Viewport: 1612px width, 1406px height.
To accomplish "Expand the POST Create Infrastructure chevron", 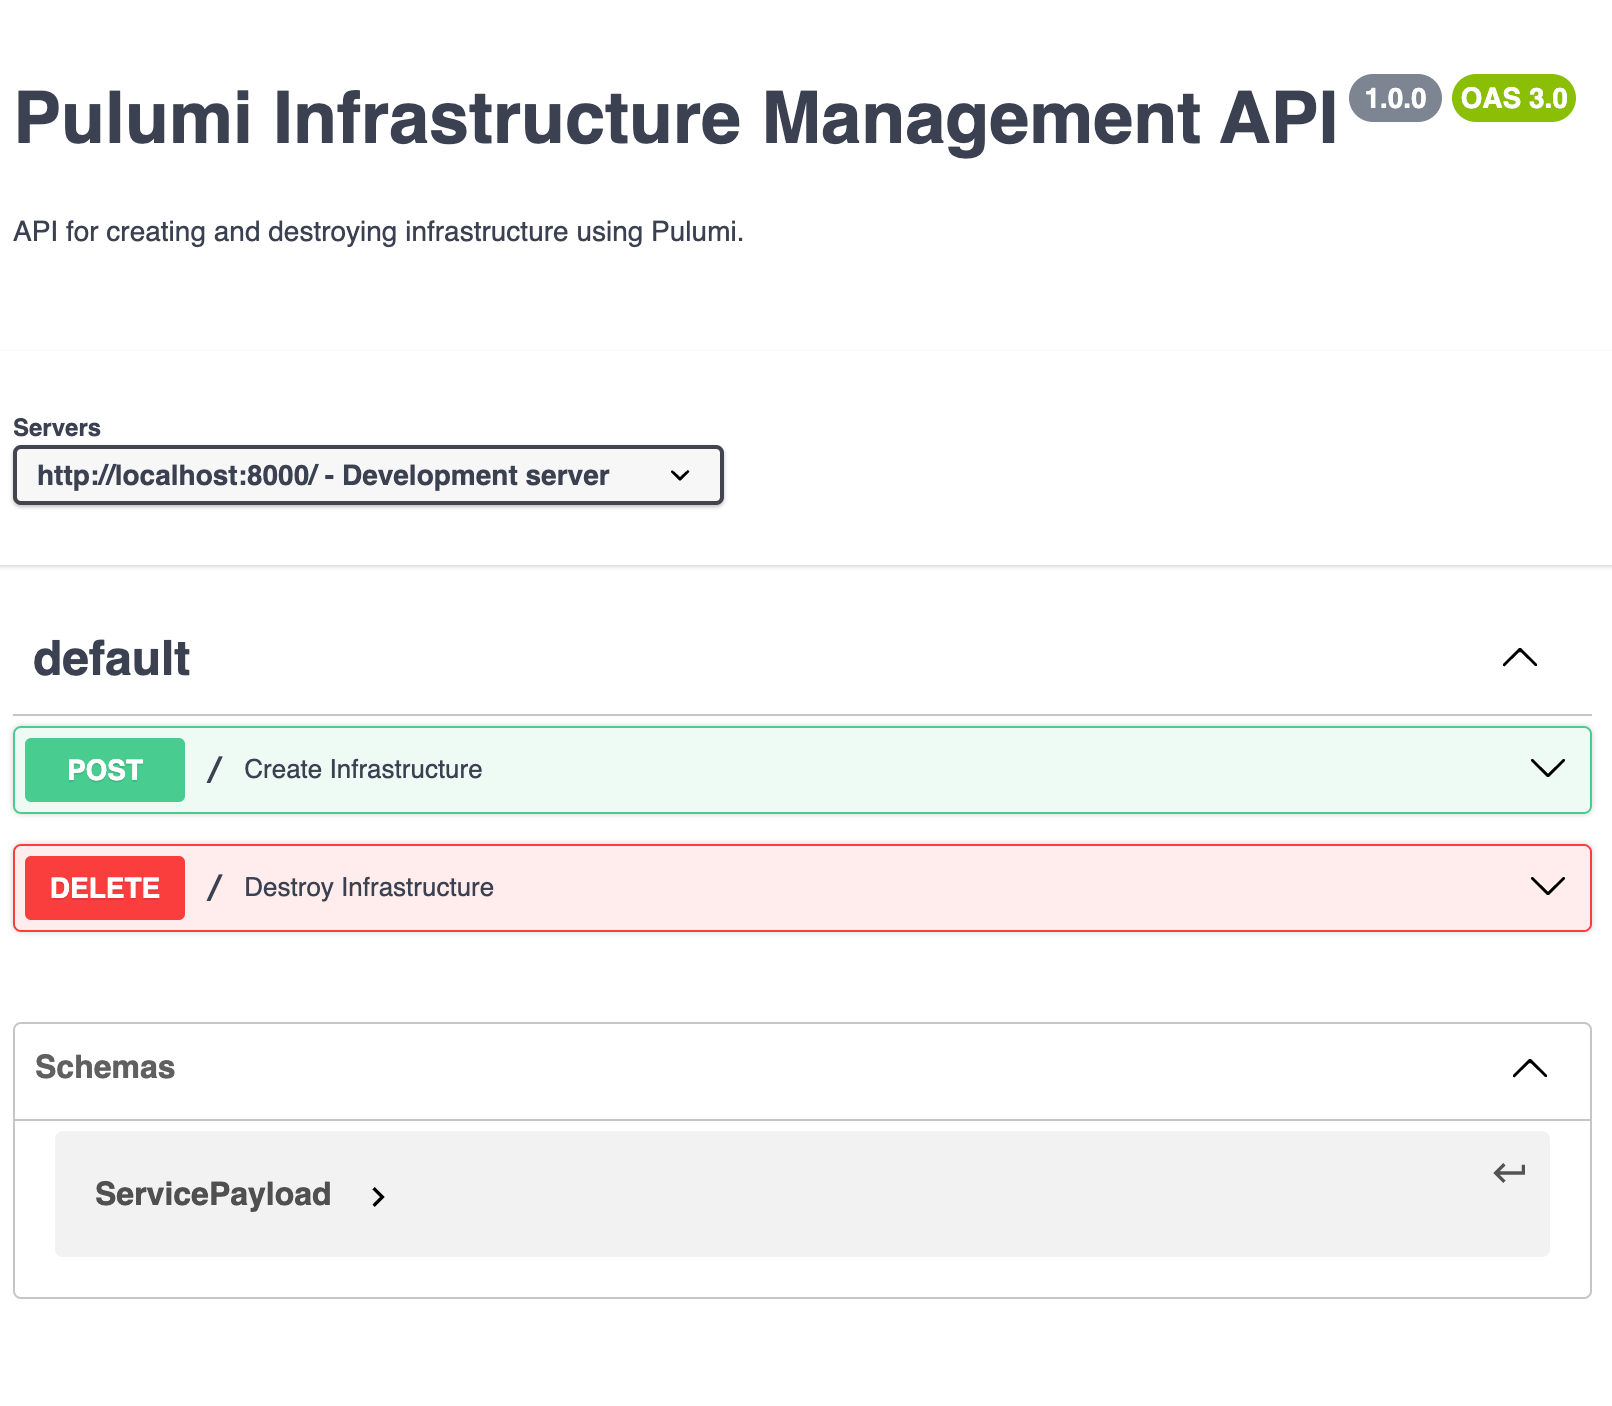I will coord(1547,768).
